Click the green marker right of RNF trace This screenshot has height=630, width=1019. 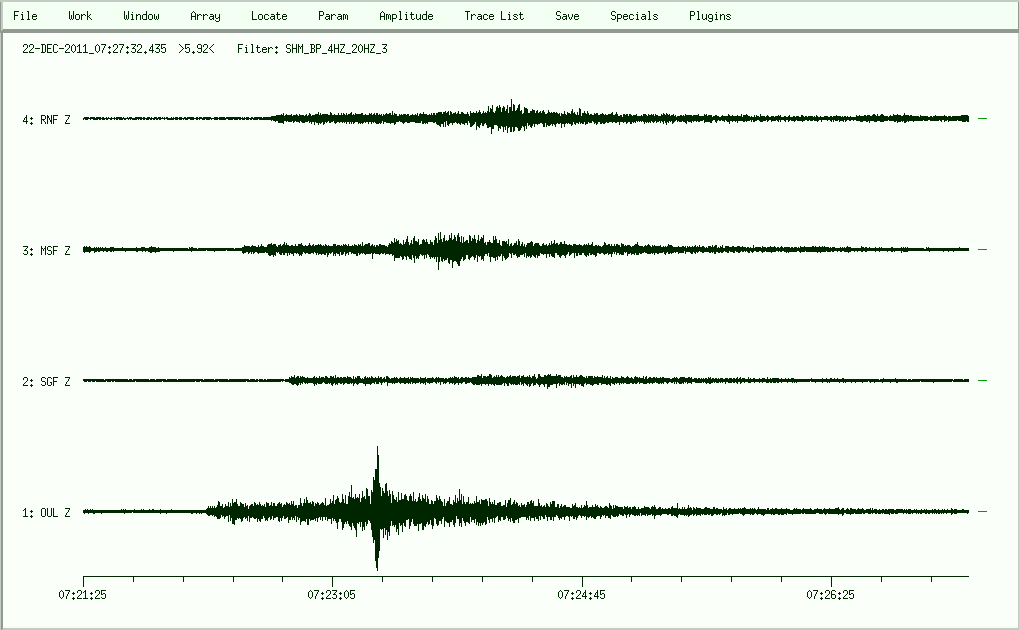[x=982, y=118]
